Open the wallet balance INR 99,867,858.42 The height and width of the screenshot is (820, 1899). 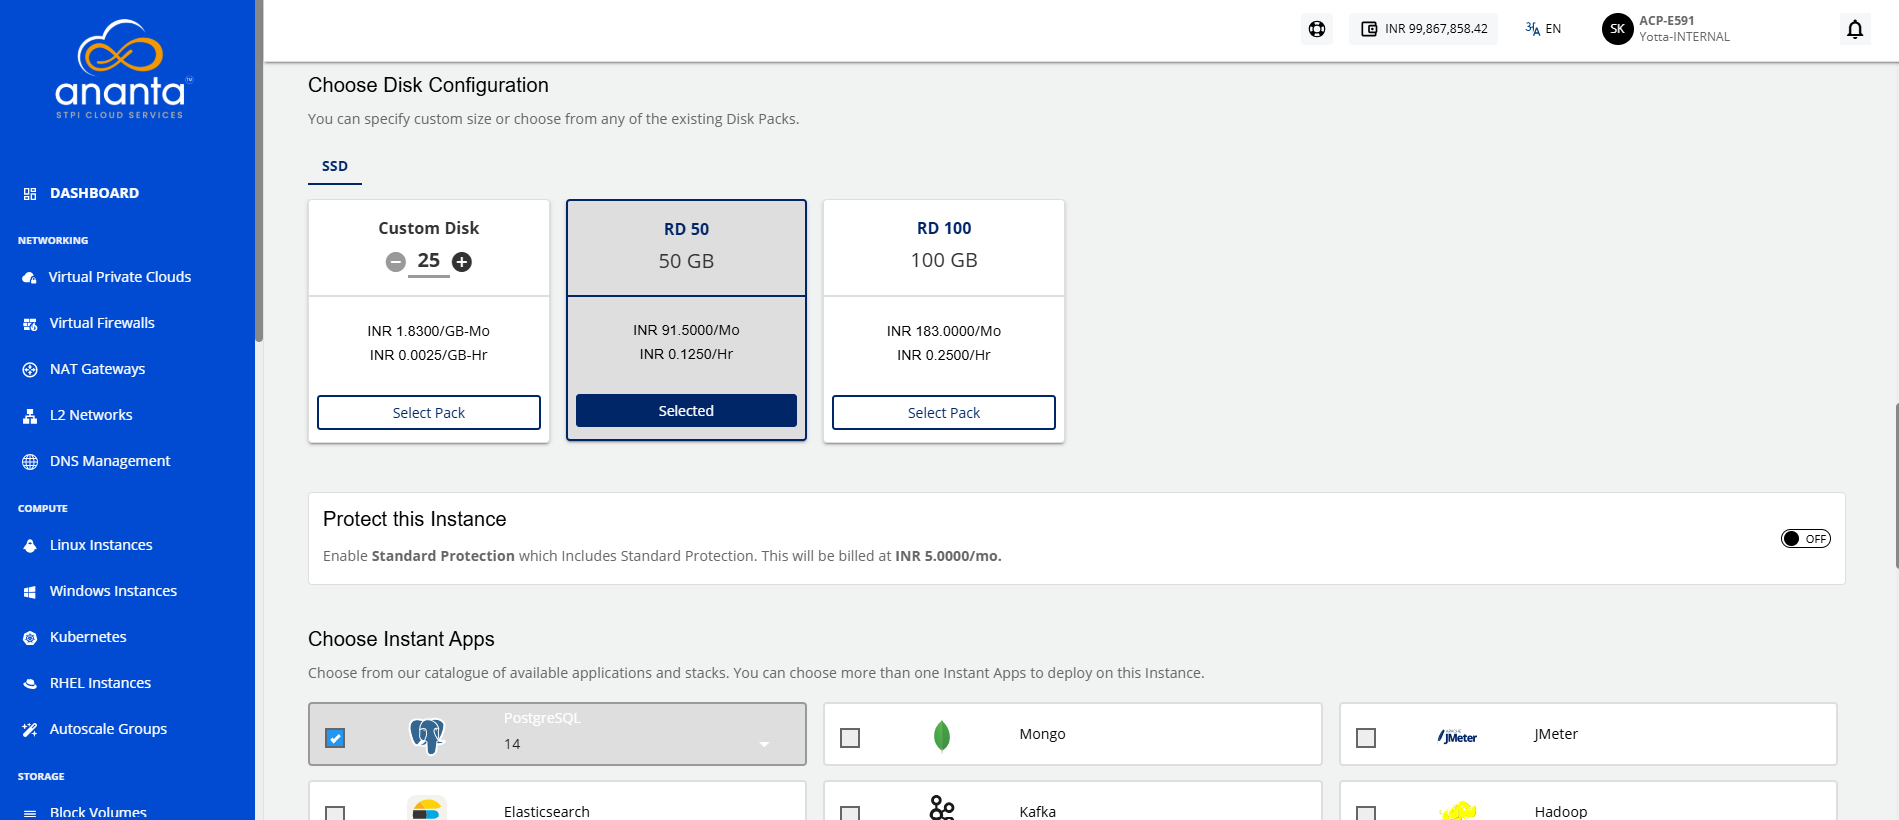(x=1423, y=29)
